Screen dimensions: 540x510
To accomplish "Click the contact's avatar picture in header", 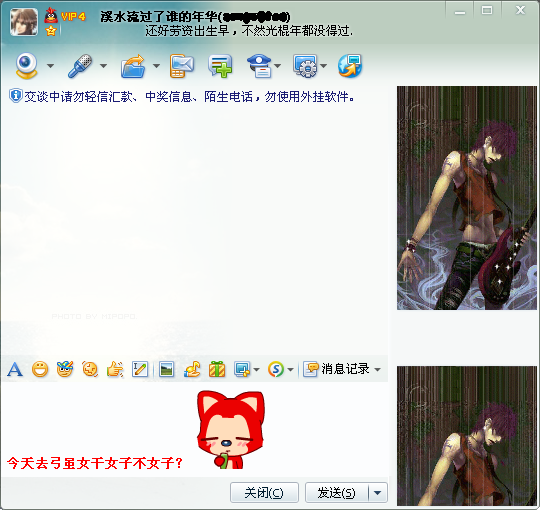I will pos(24,22).
